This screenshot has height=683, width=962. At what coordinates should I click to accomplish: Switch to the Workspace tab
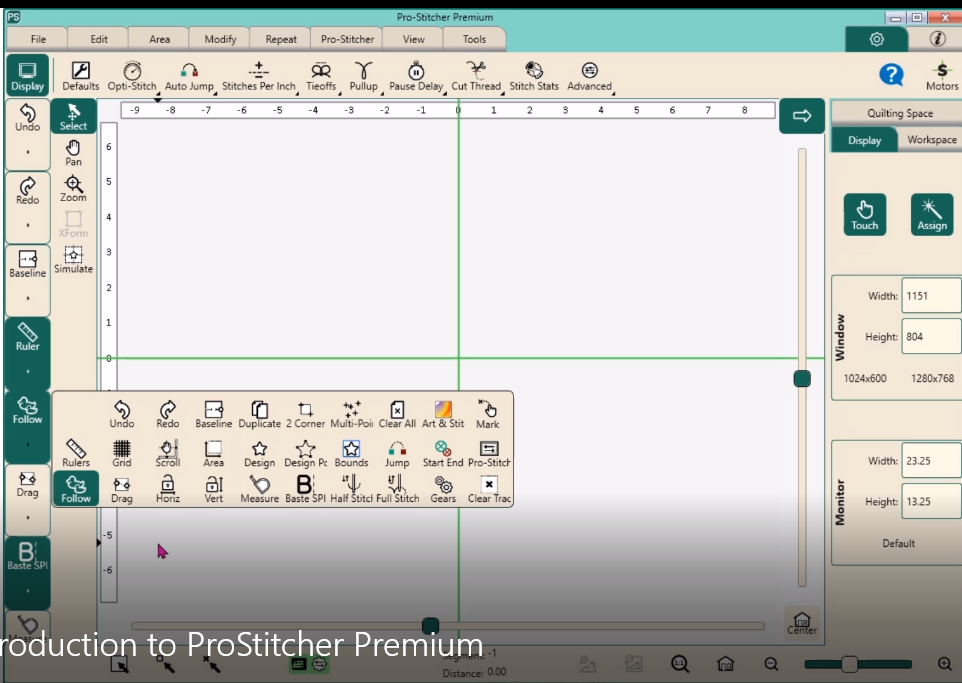pos(931,139)
